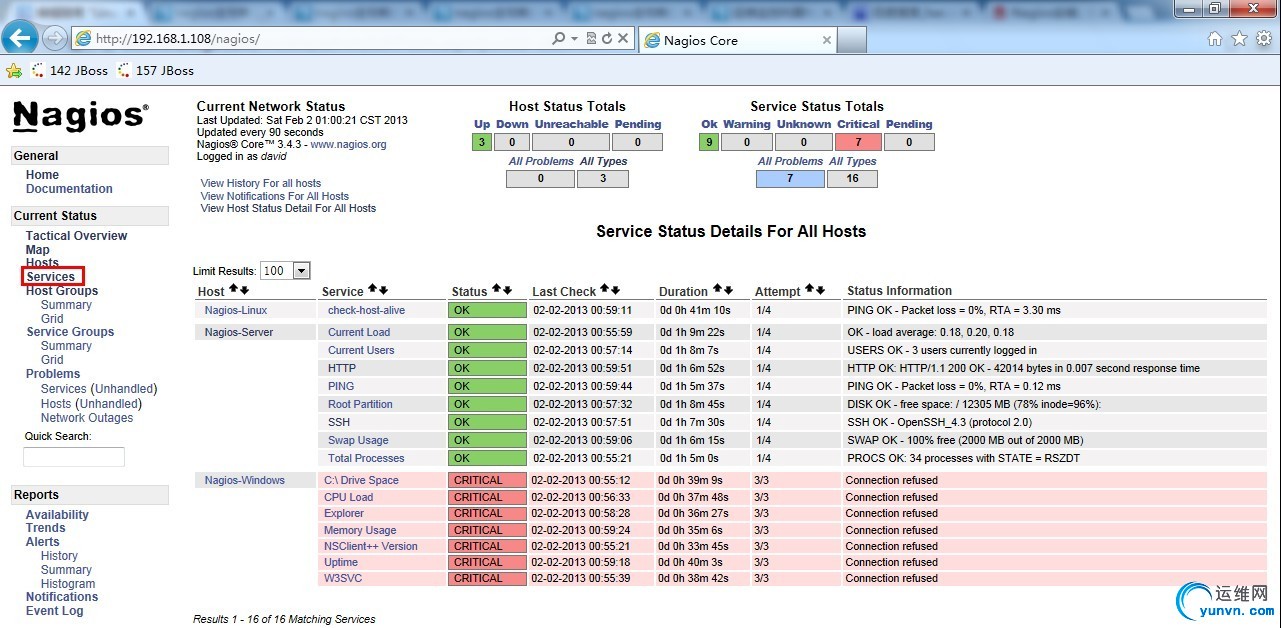Click the W3SVC service link
Image resolution: width=1281 pixels, height=628 pixels.
tap(343, 578)
